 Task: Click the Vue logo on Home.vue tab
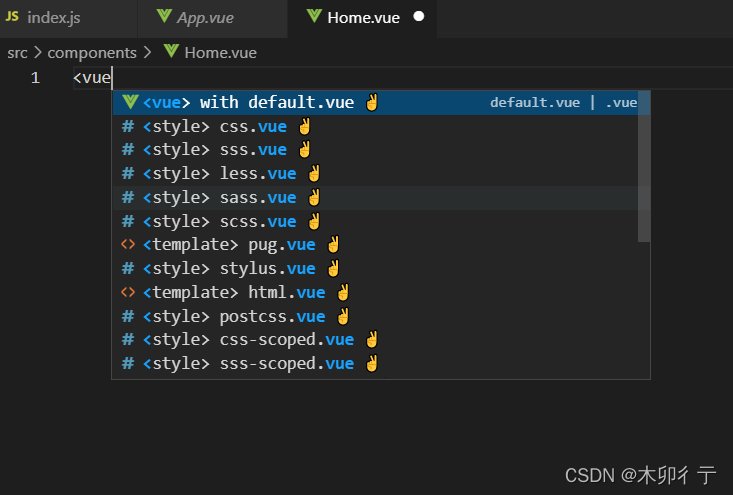click(x=314, y=16)
